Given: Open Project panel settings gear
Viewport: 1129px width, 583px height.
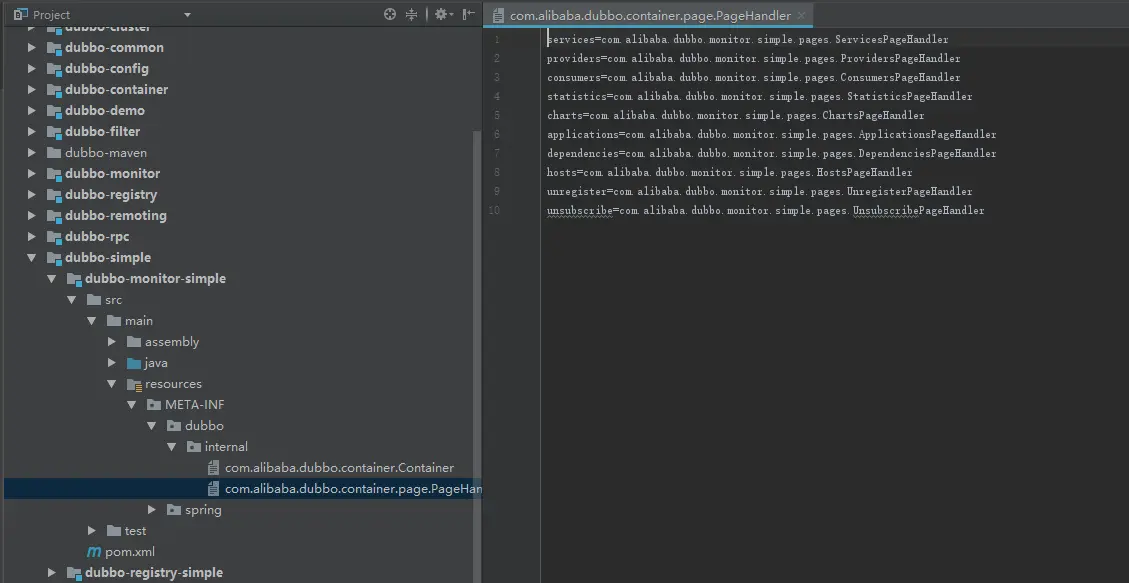Looking at the screenshot, I should tap(442, 14).
